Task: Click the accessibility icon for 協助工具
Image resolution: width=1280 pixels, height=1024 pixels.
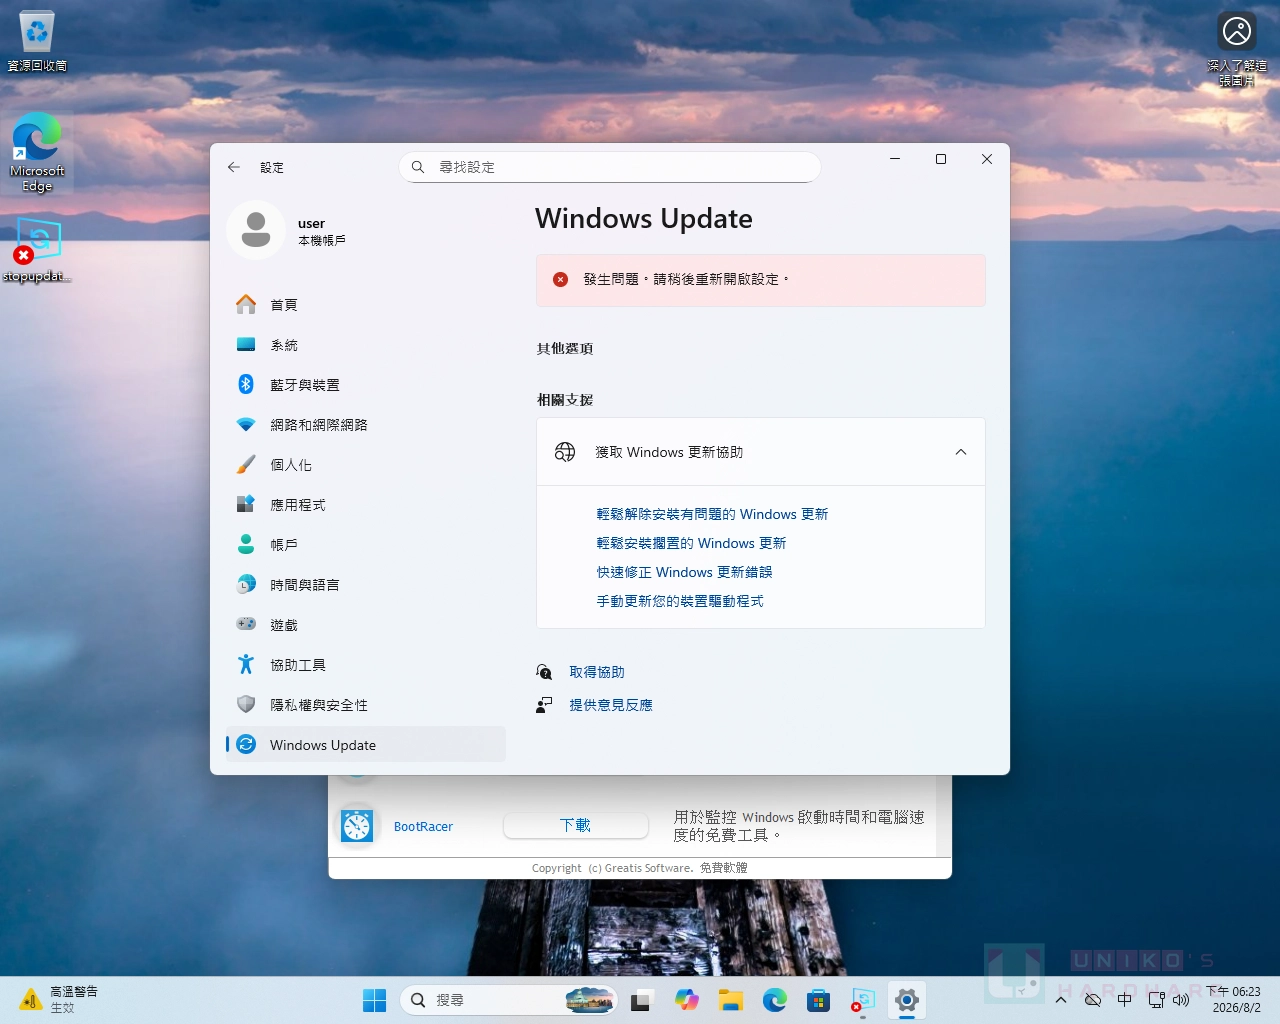Action: 246,664
